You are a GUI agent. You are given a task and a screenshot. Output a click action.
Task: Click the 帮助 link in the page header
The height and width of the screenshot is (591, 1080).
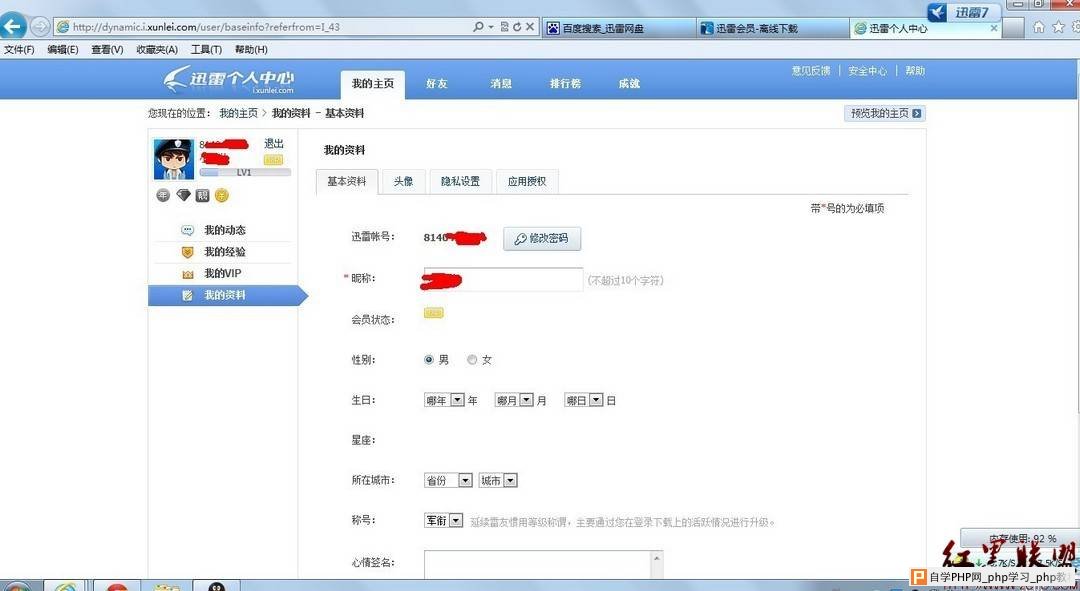coord(915,71)
